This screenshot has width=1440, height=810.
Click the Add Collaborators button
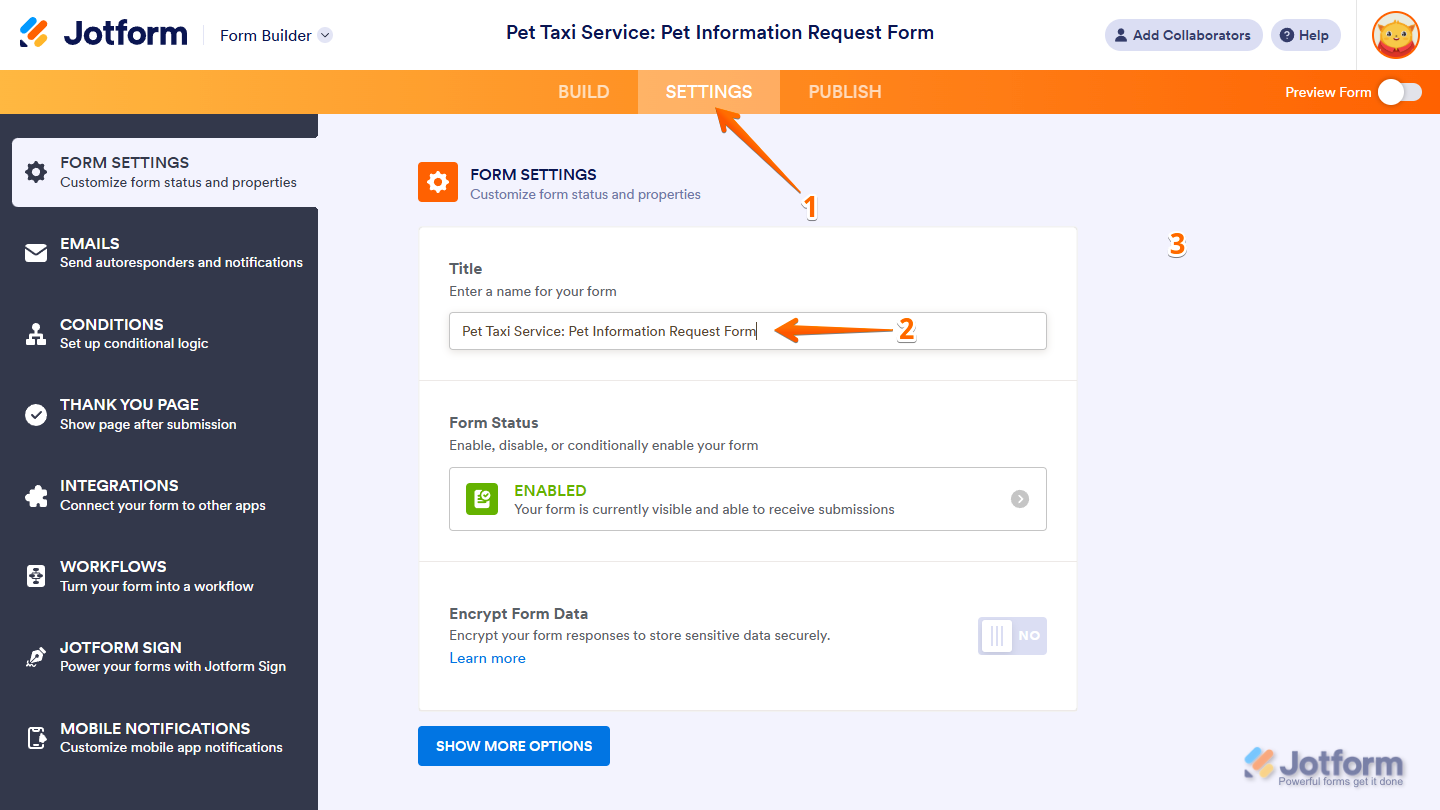[1183, 35]
